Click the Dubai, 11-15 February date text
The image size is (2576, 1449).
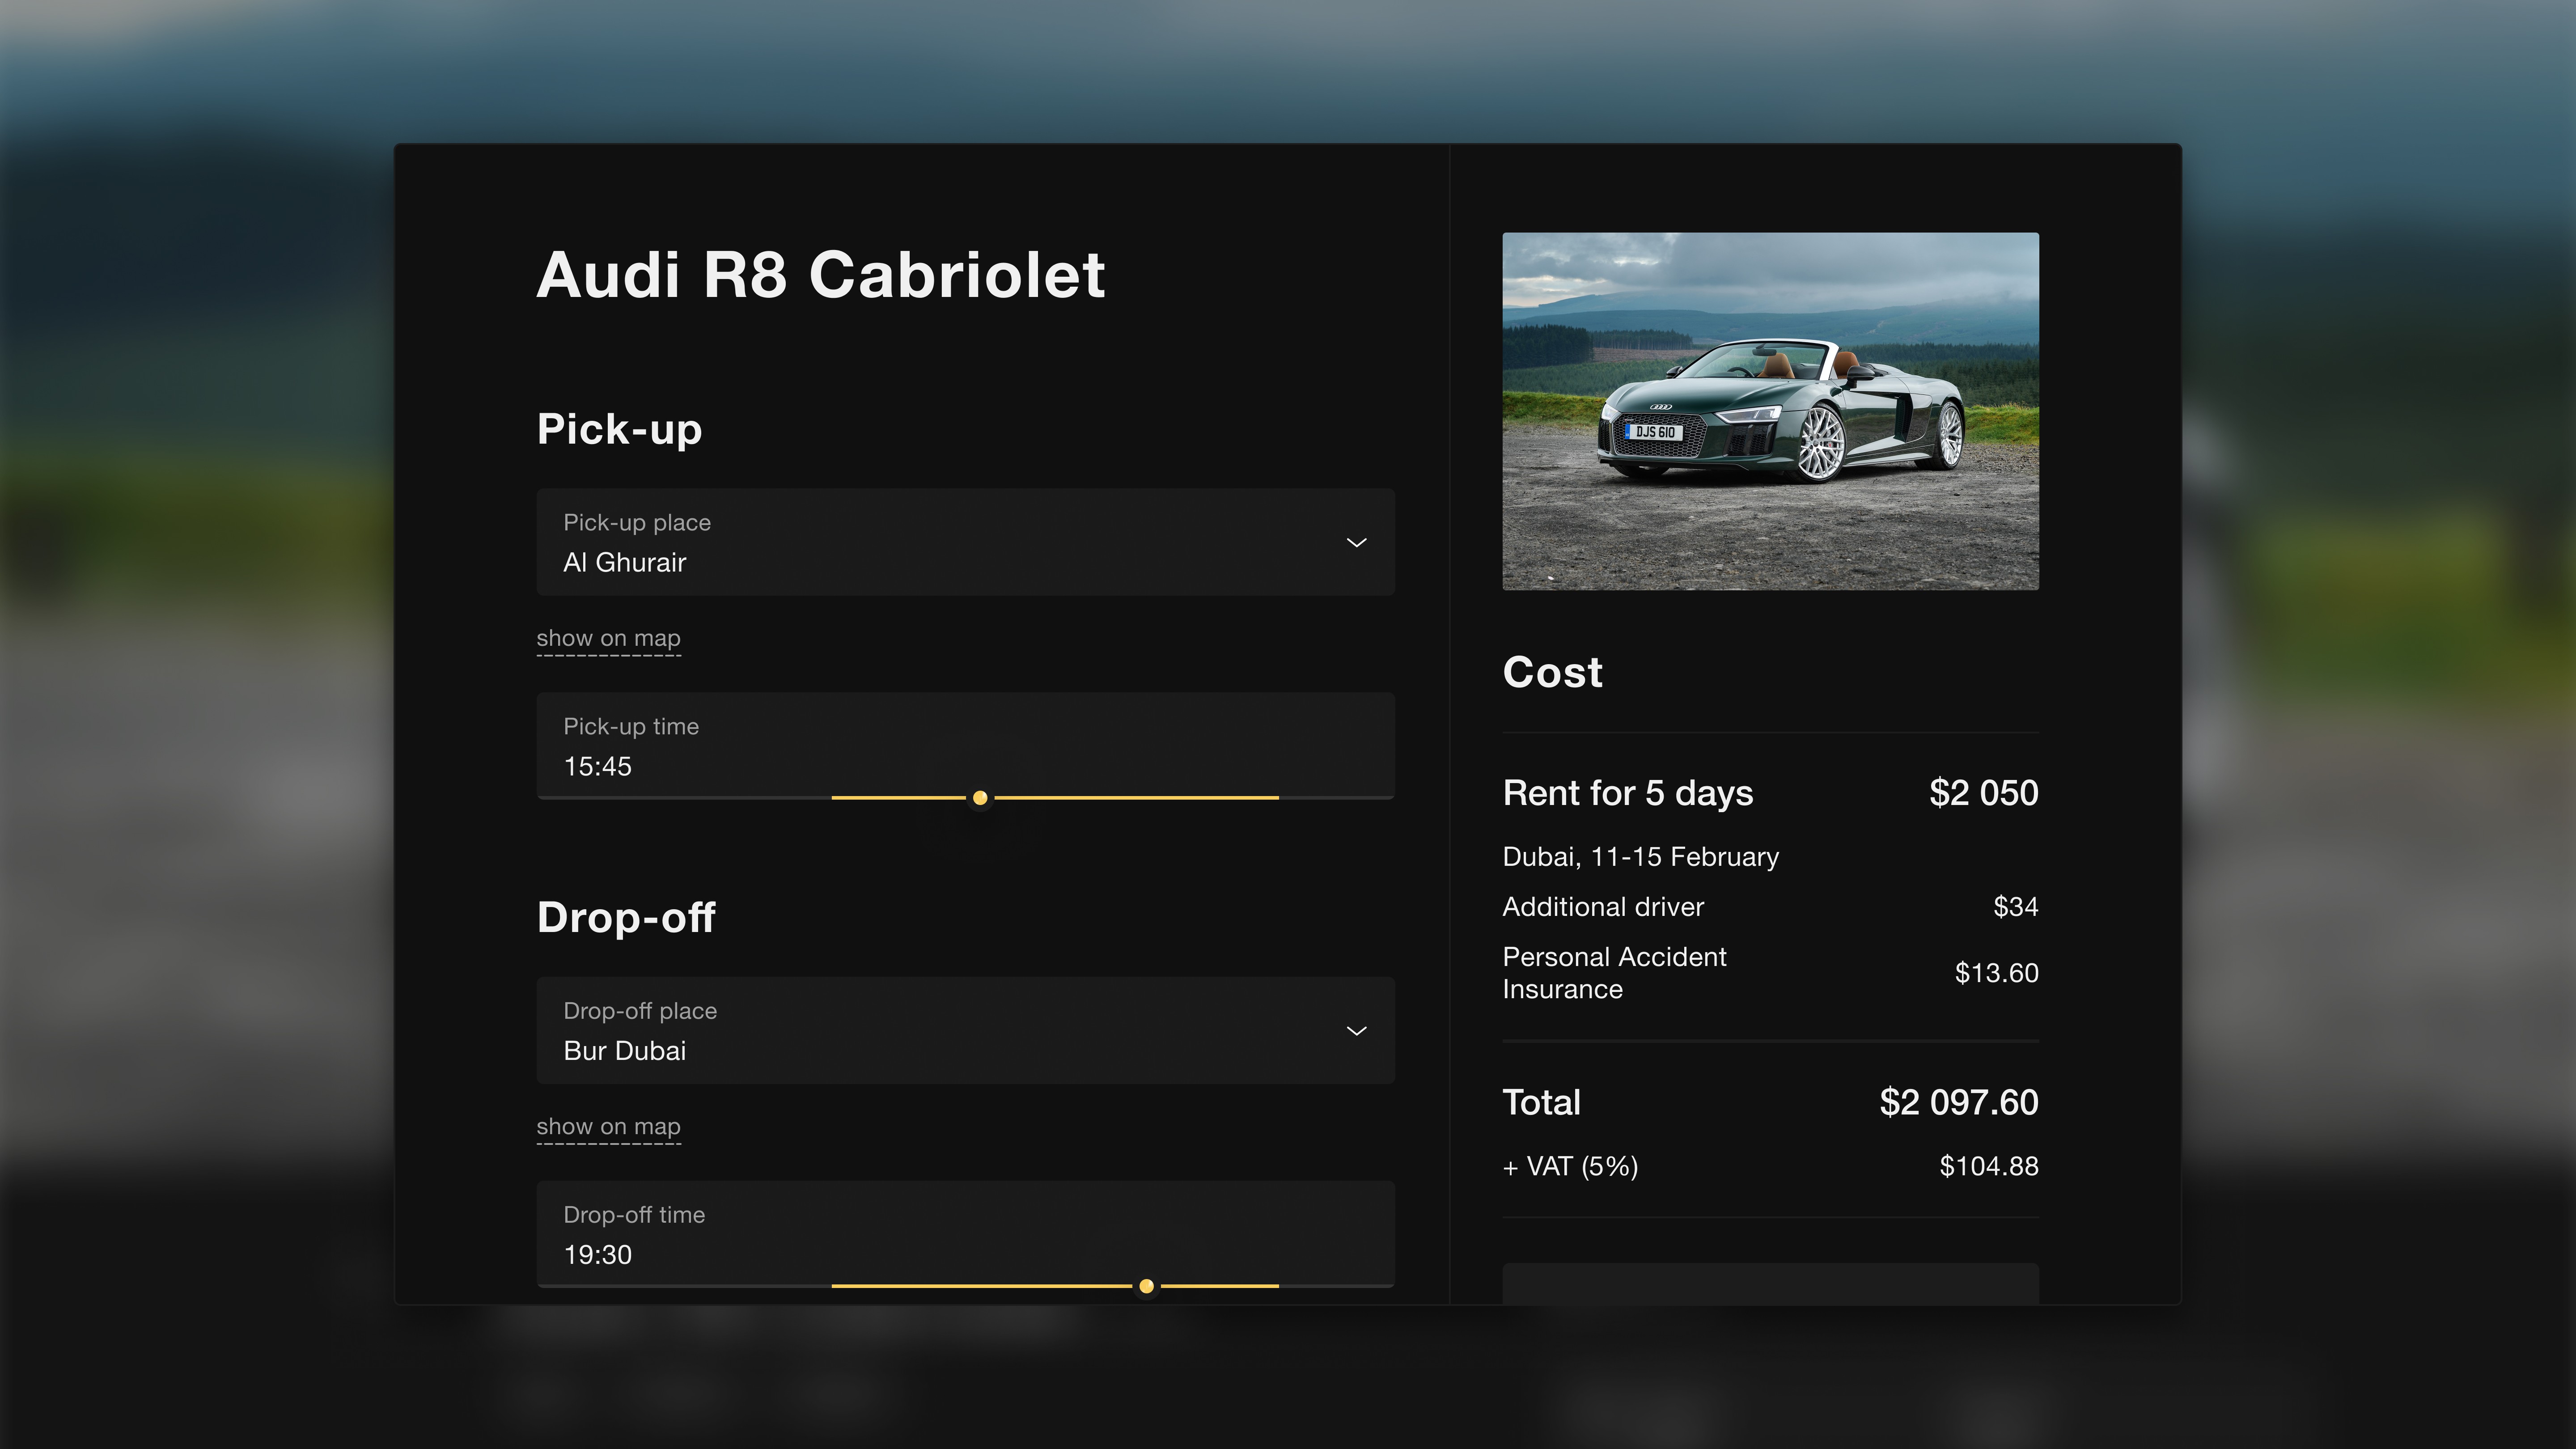coord(1640,857)
